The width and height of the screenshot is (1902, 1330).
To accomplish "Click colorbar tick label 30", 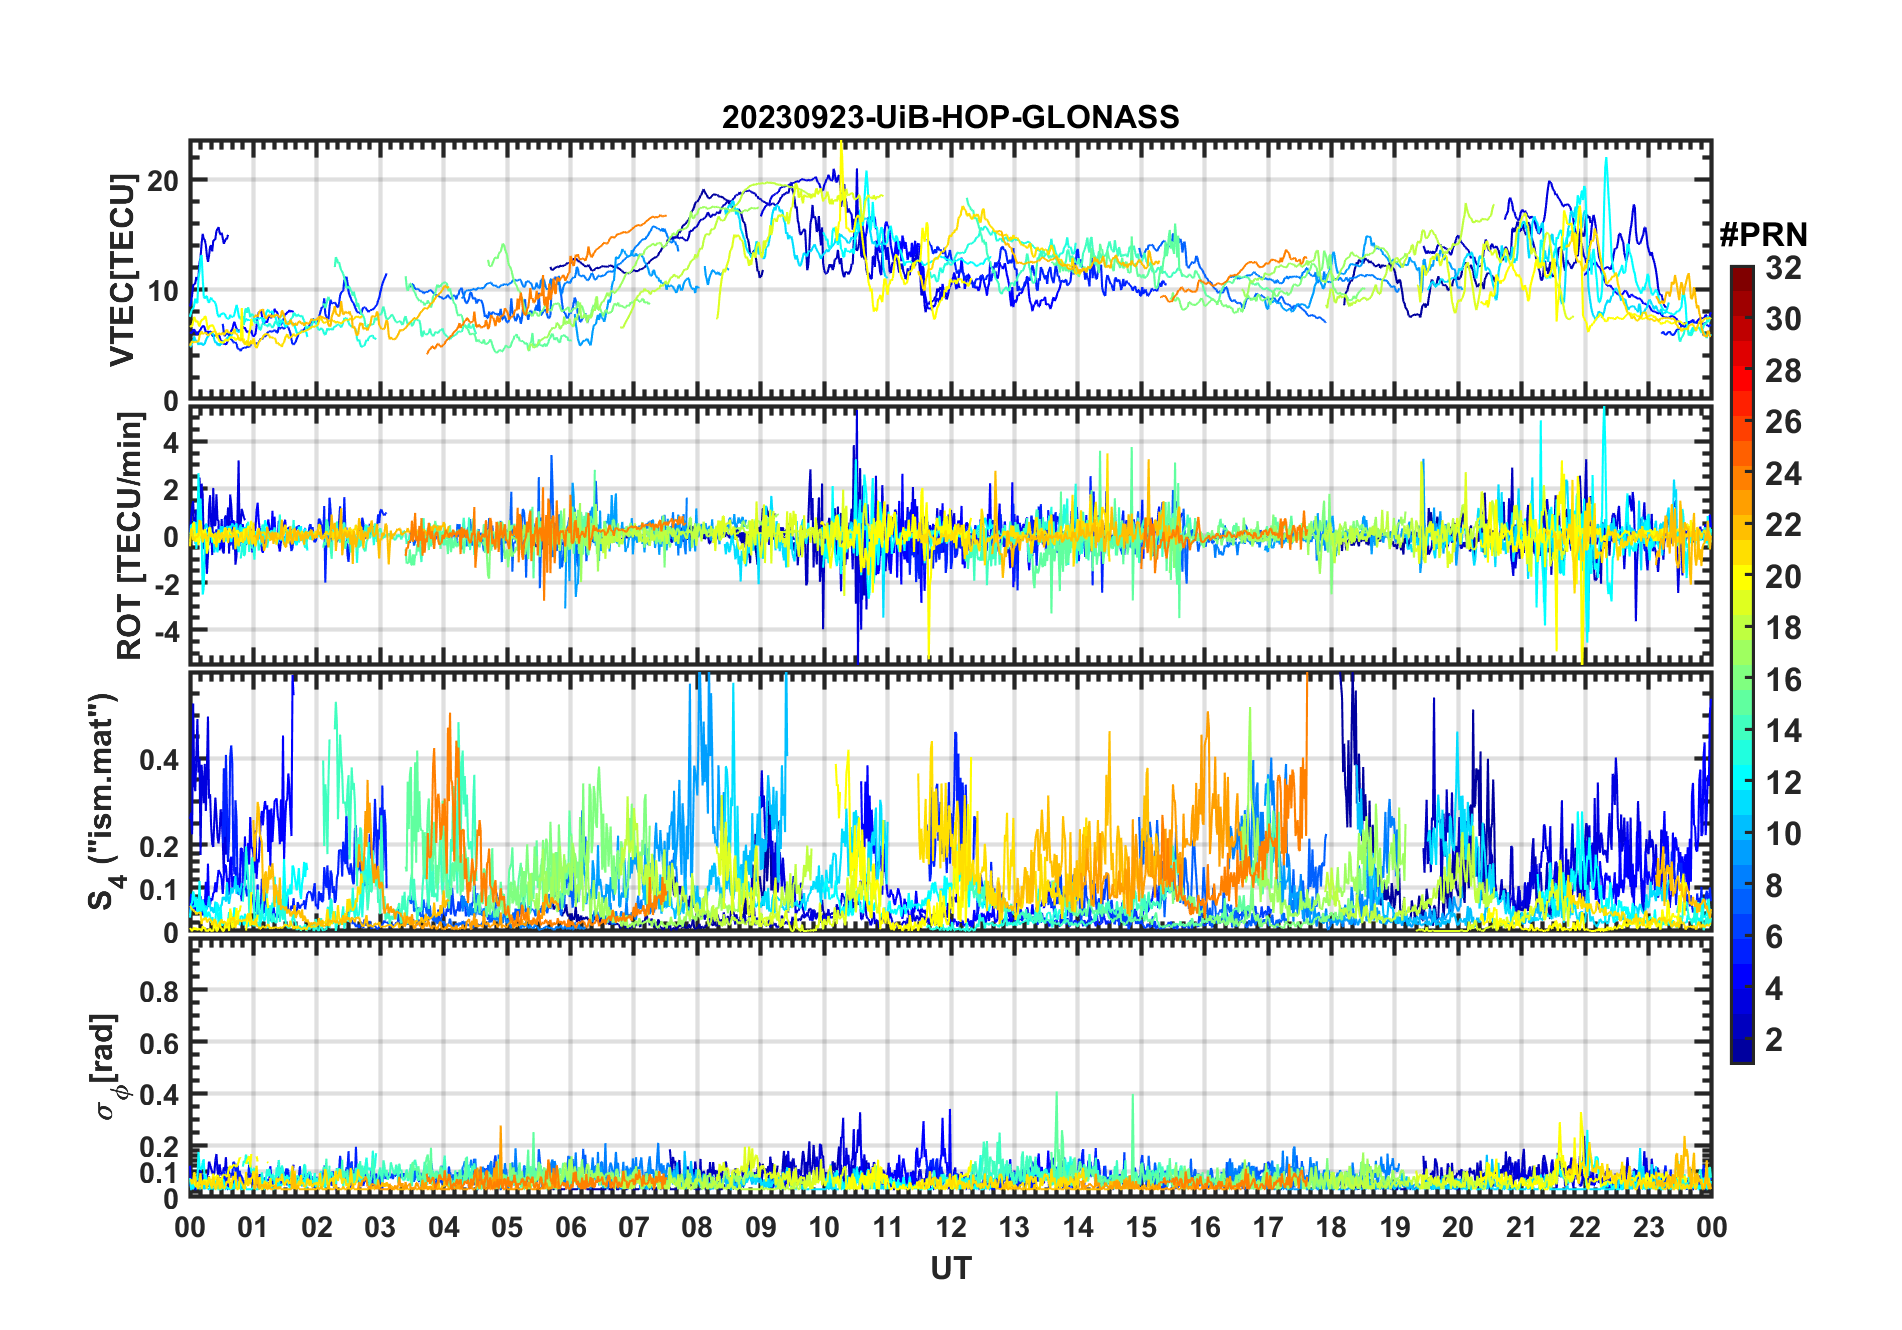I will pos(1783,319).
